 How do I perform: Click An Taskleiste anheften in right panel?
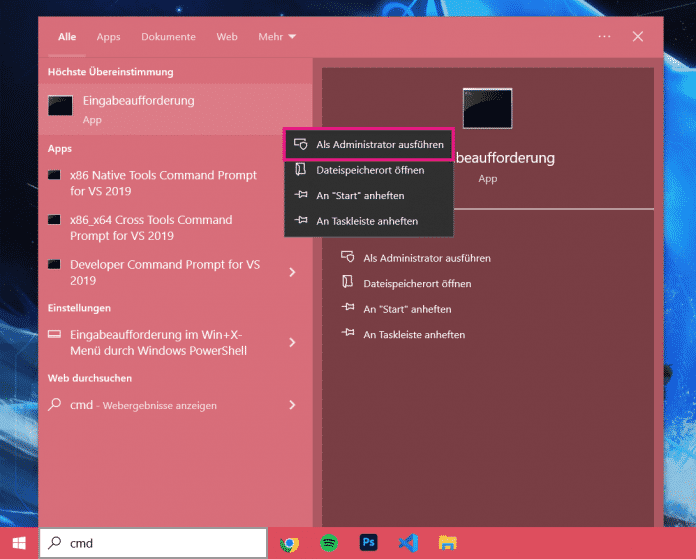414,335
